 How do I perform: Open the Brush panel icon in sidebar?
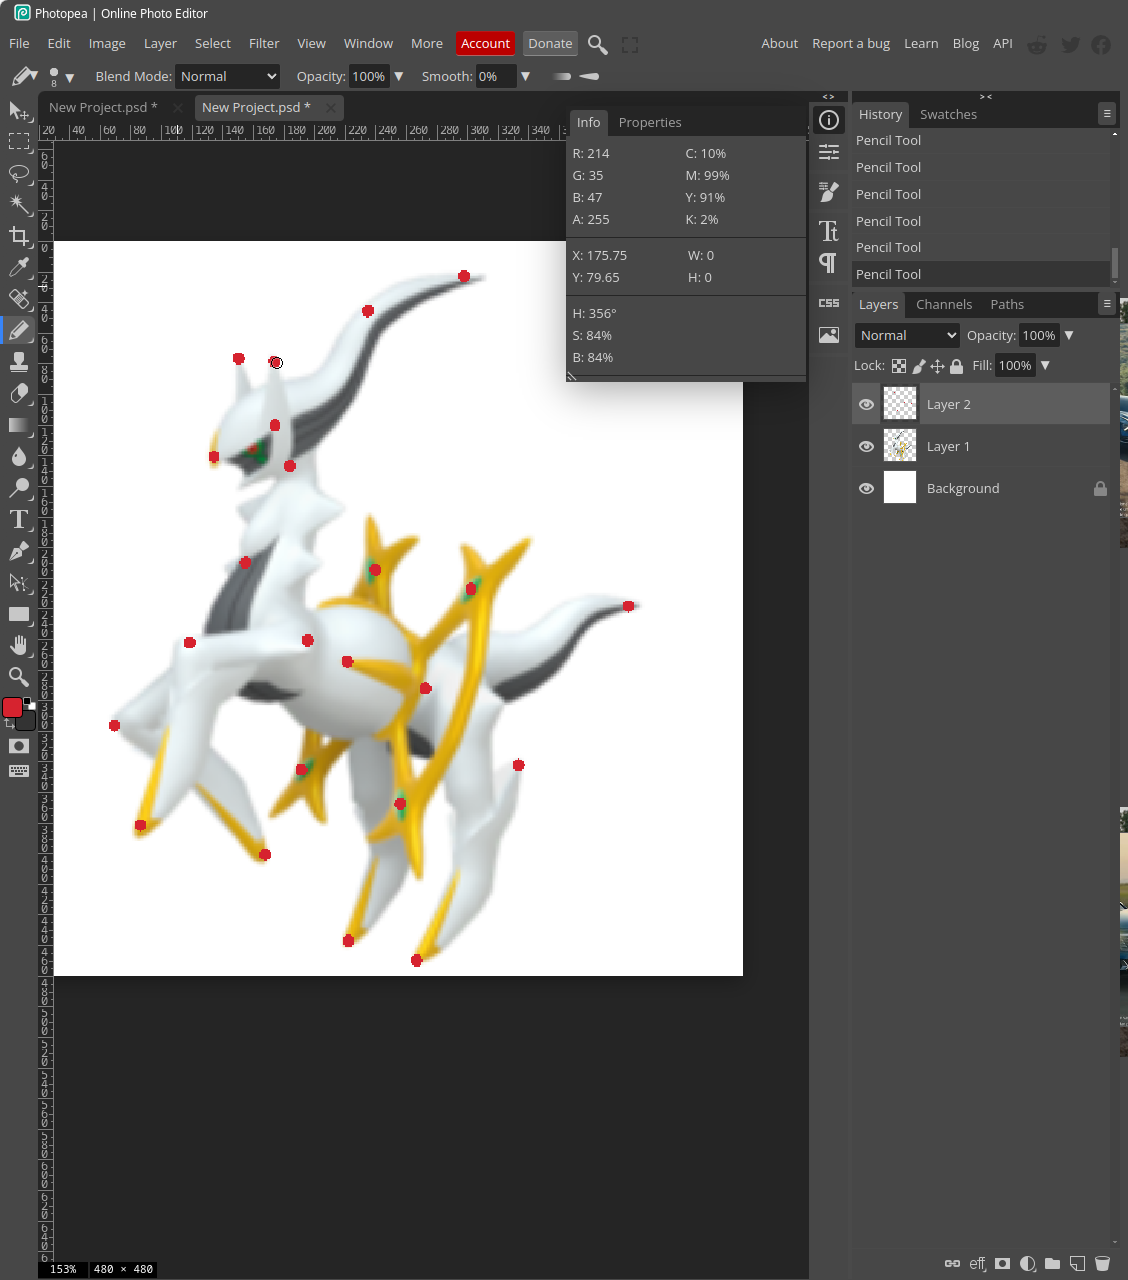click(x=829, y=191)
